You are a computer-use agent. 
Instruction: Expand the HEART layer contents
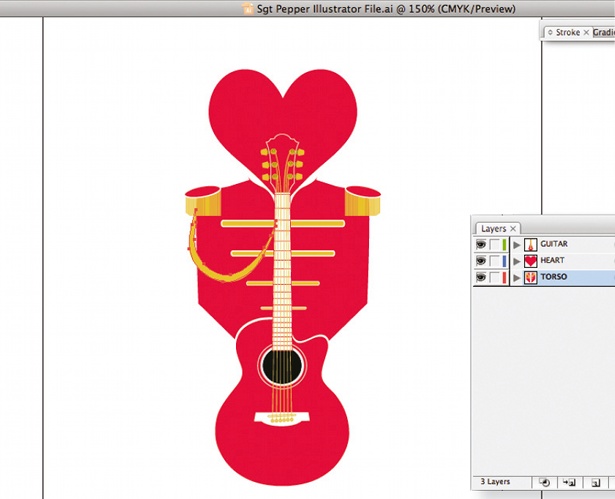point(517,261)
